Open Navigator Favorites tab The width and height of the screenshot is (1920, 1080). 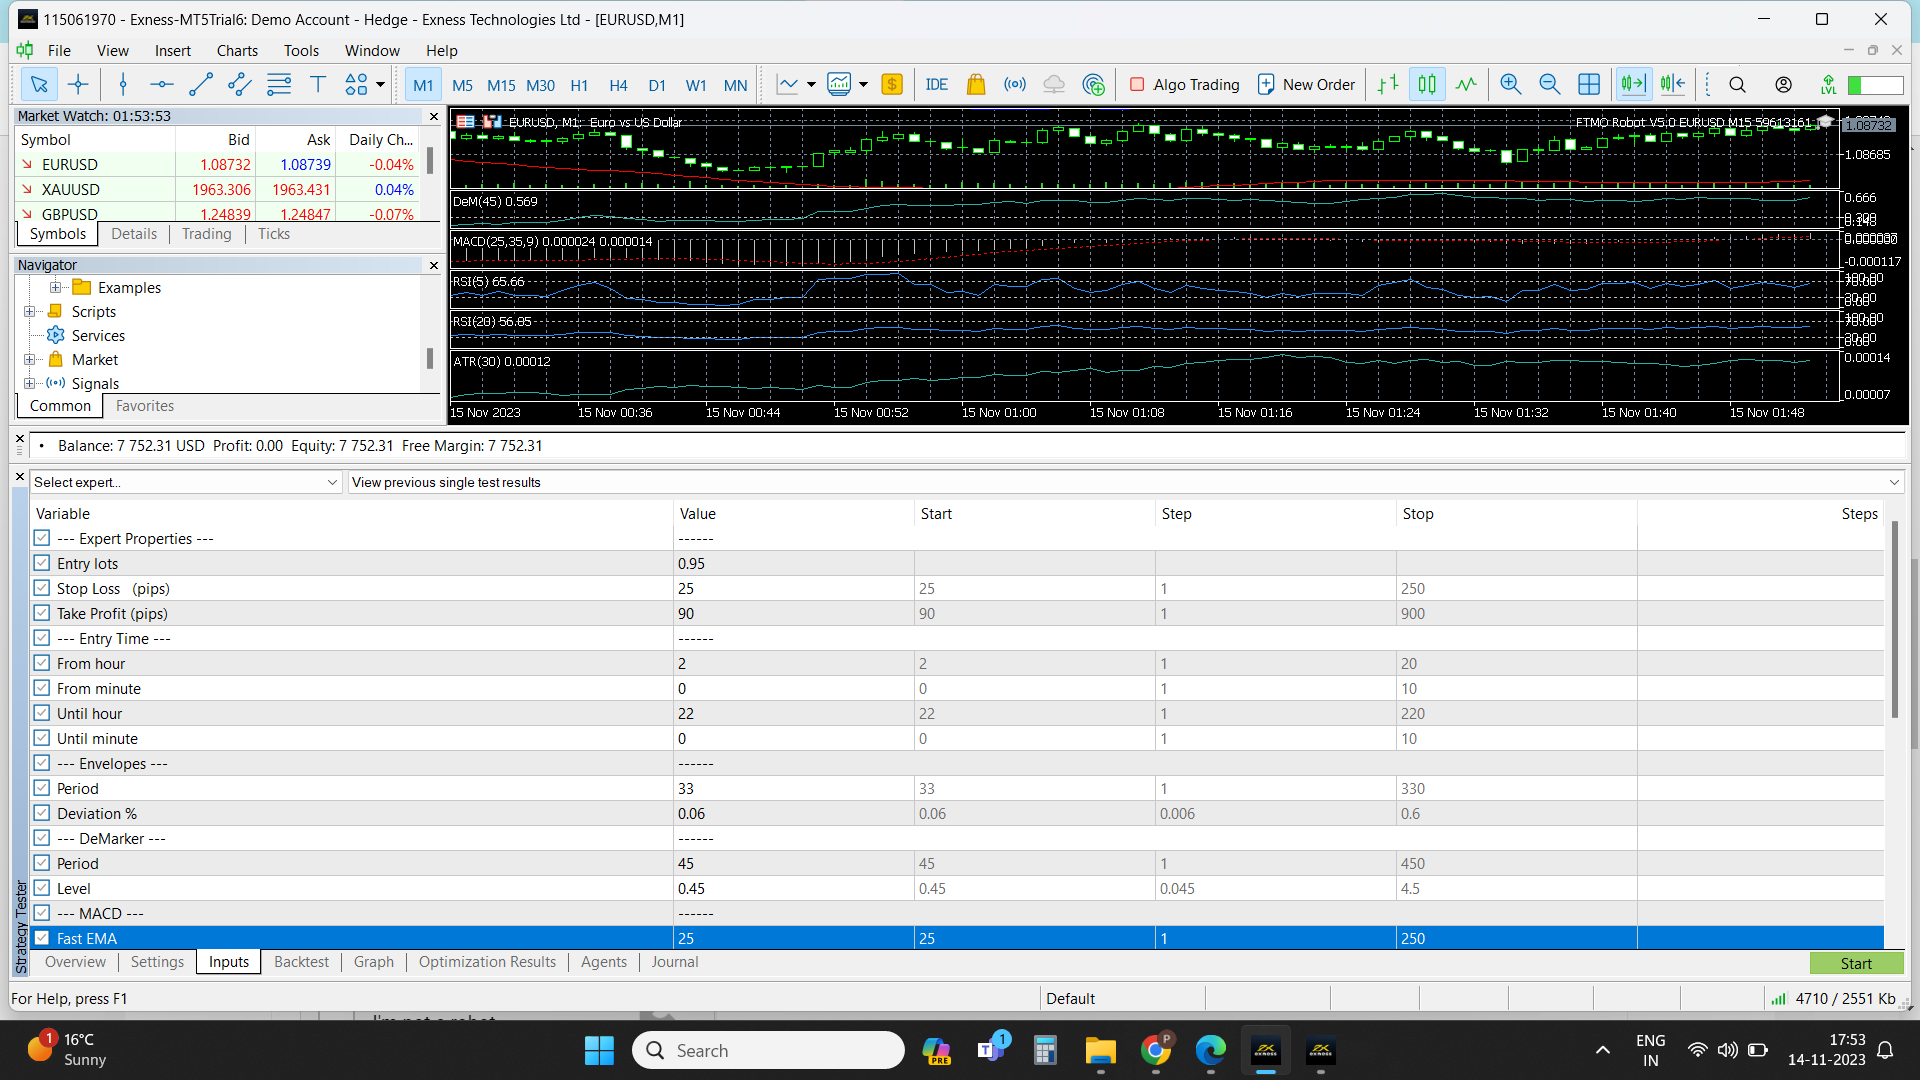[x=145, y=406]
